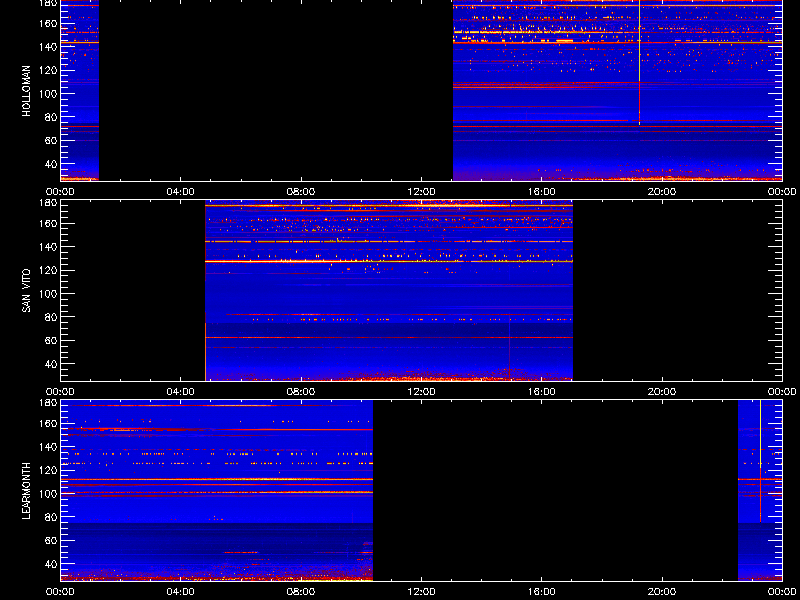Screen dimensions: 800x600
Task: Click the 16:00 time label below San Vito plot
Action: (x=541, y=392)
